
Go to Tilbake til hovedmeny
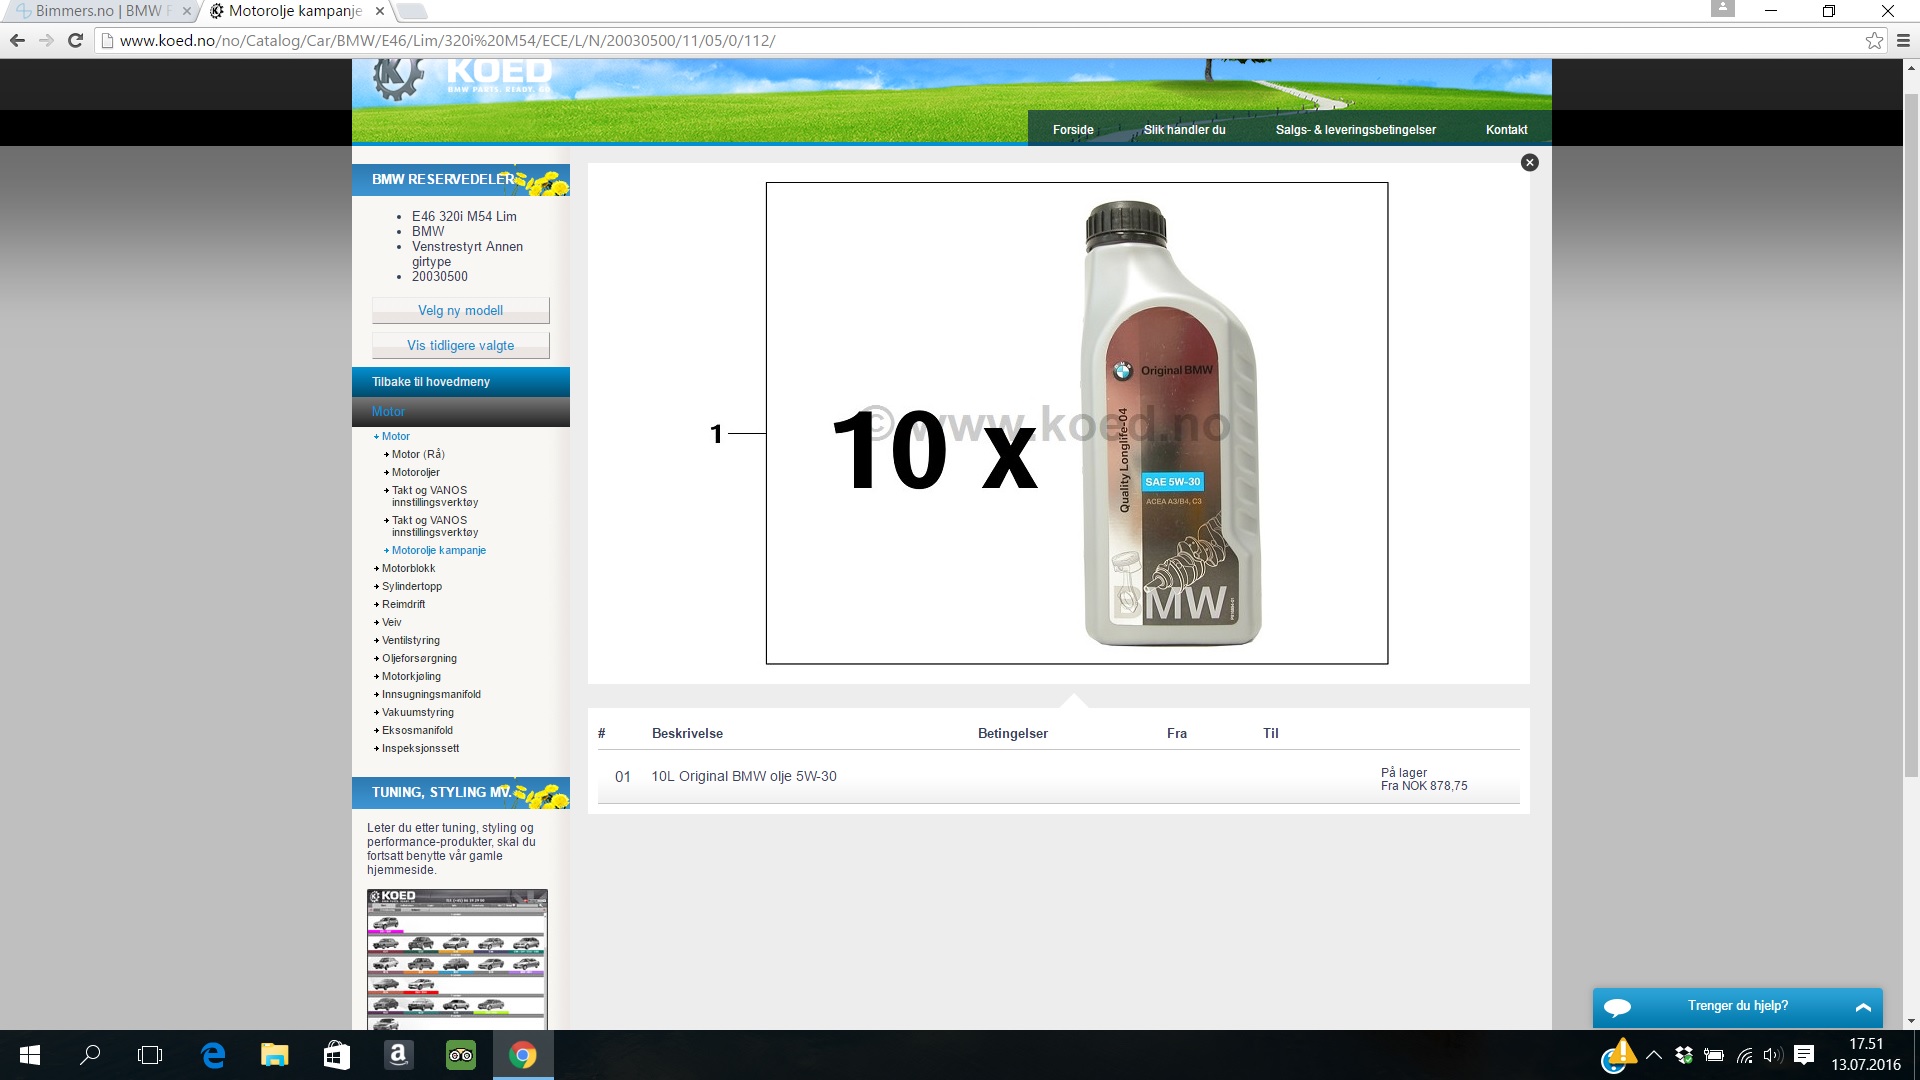(461, 382)
